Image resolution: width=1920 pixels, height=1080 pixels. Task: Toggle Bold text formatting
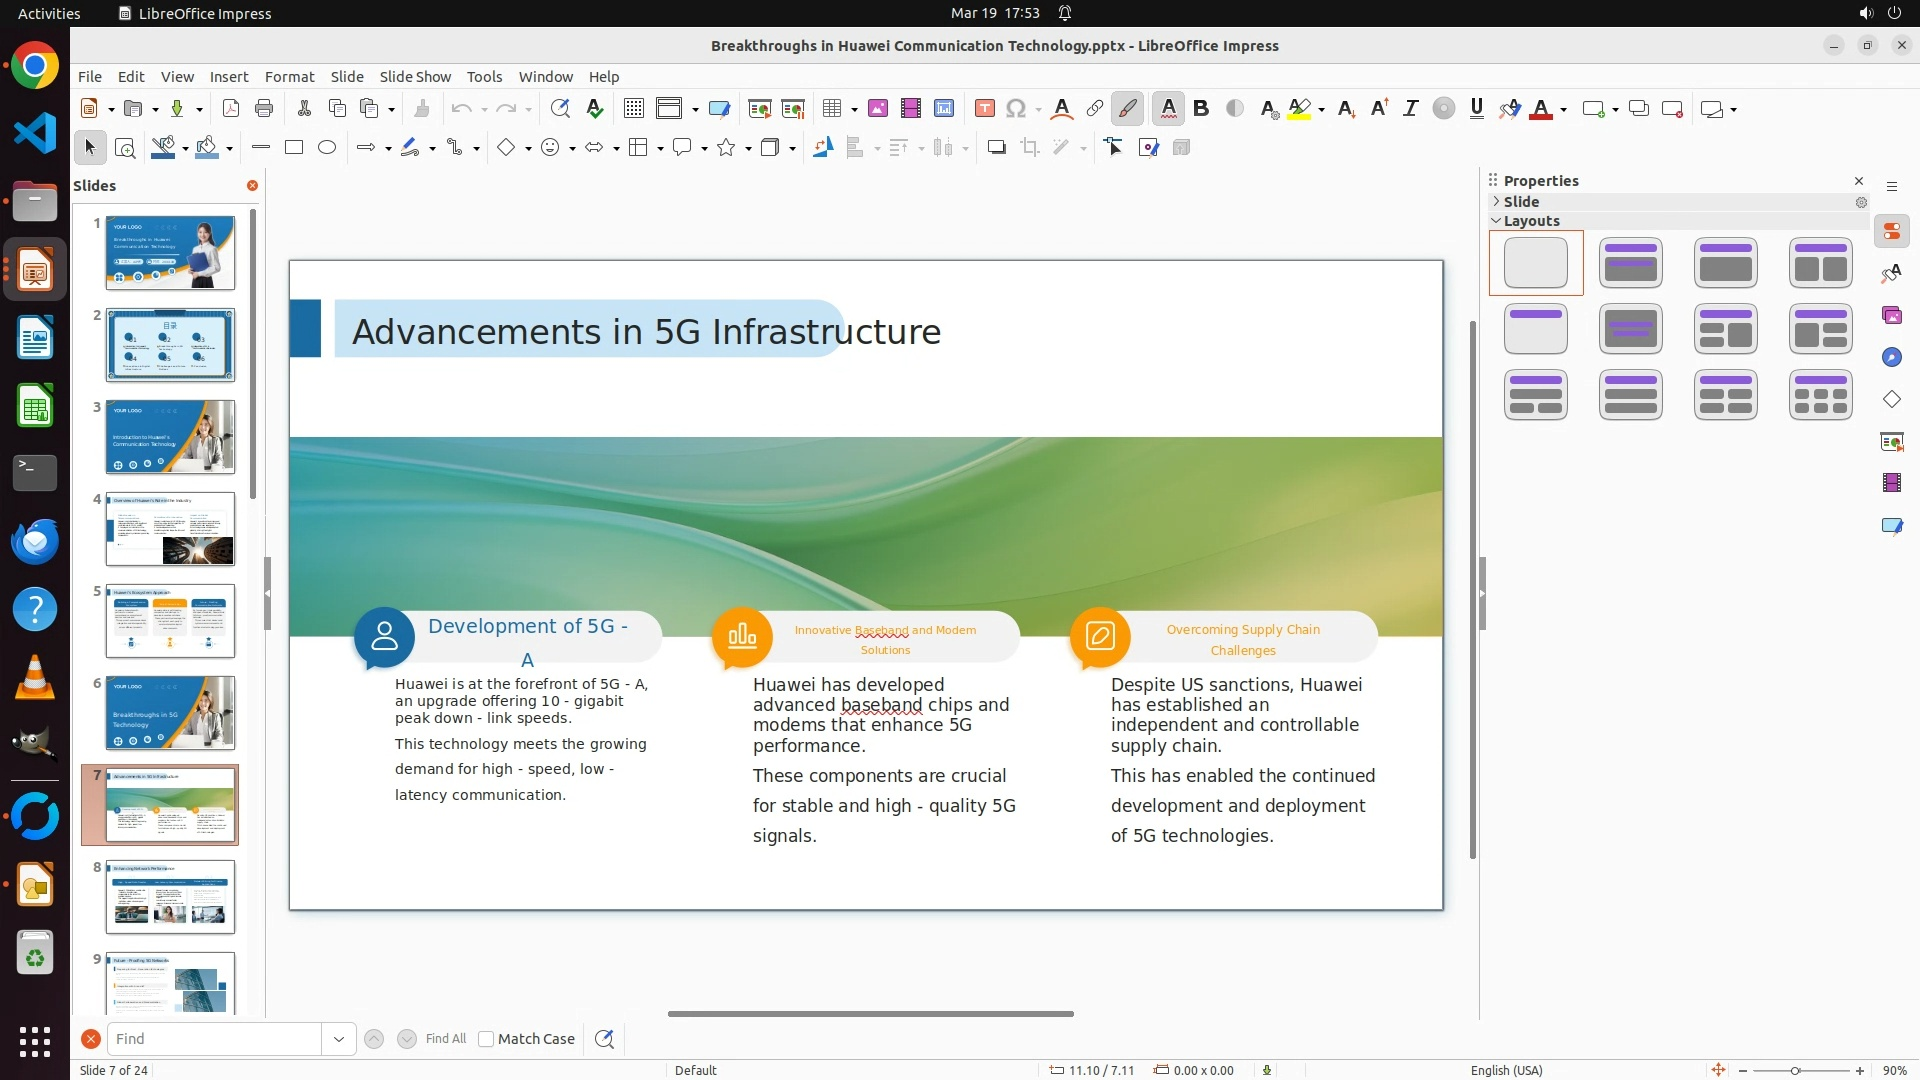[x=1201, y=109]
